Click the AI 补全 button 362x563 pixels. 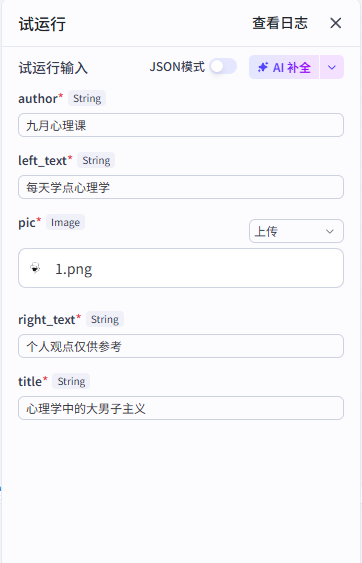(x=284, y=67)
